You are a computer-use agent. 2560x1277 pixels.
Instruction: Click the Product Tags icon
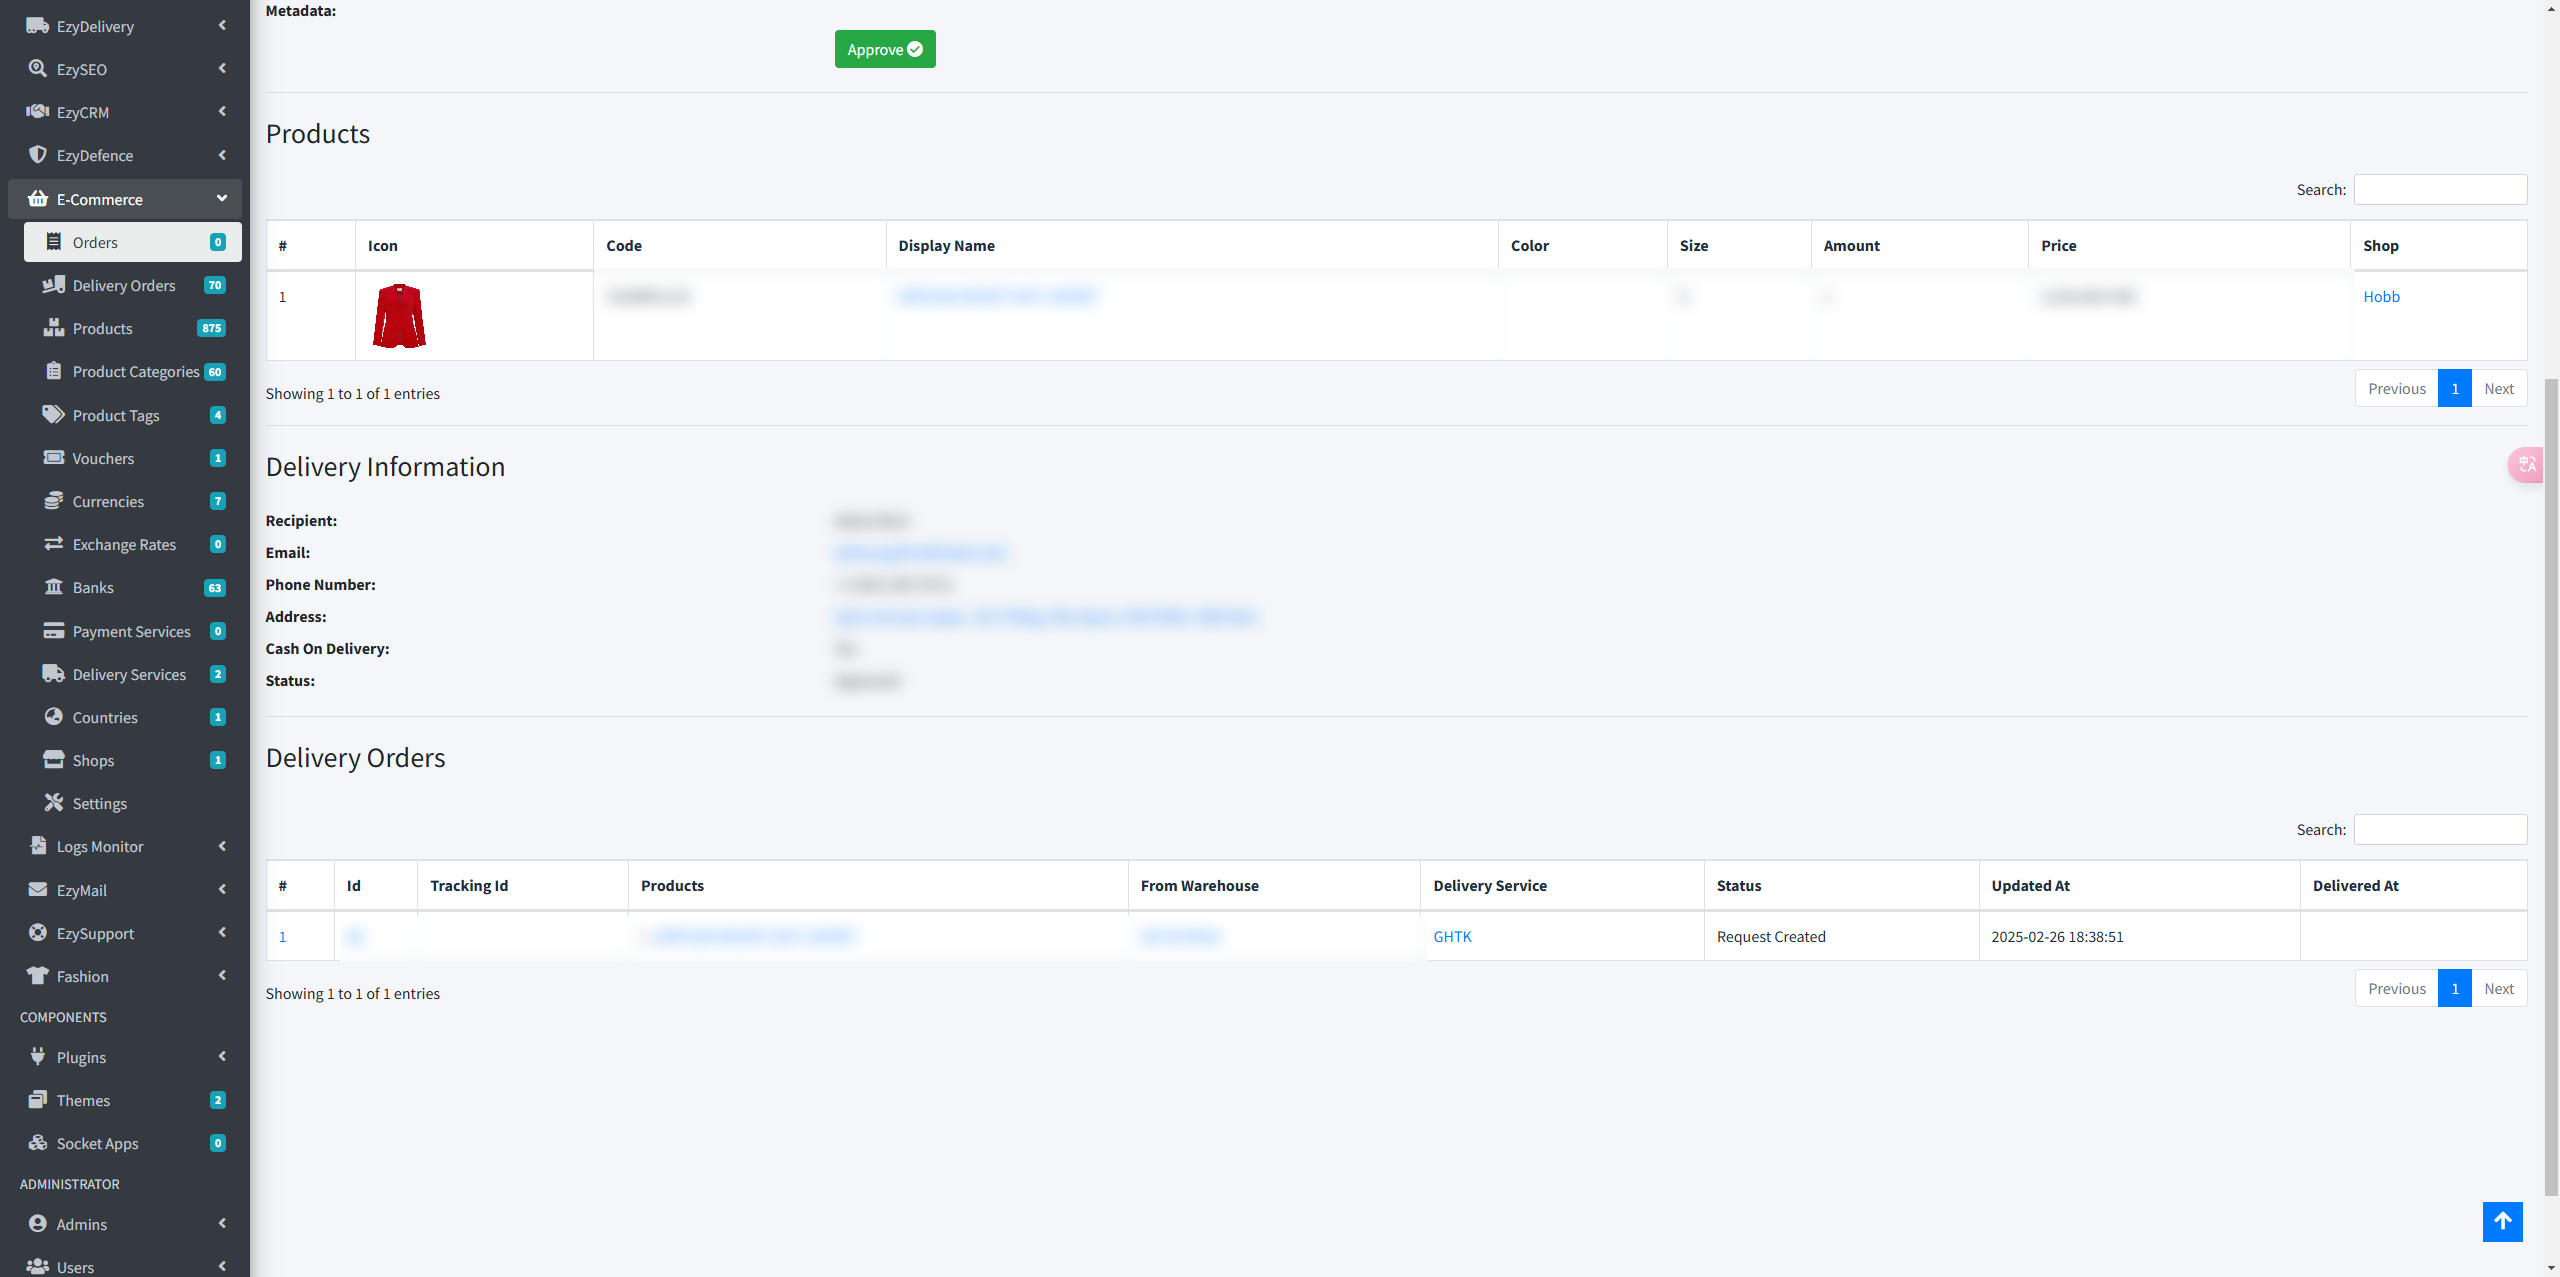point(54,415)
